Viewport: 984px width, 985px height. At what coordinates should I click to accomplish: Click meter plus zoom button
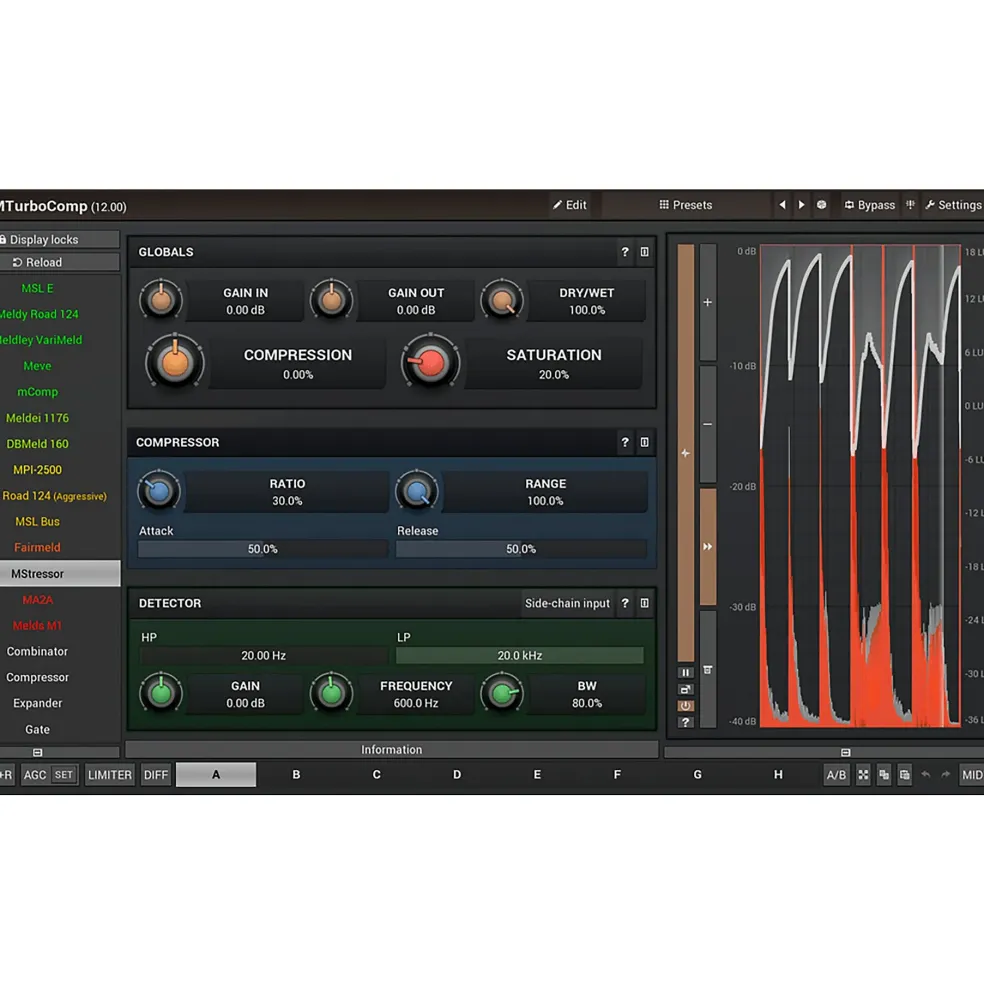tap(708, 302)
